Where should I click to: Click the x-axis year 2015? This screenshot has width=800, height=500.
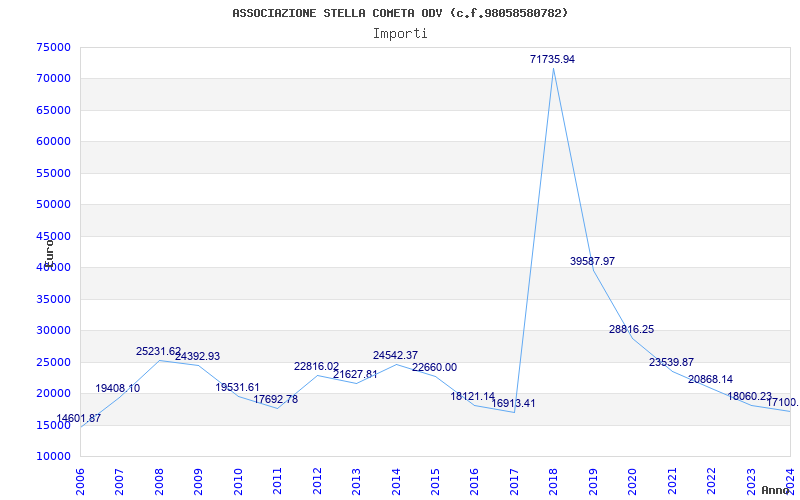click(x=435, y=481)
